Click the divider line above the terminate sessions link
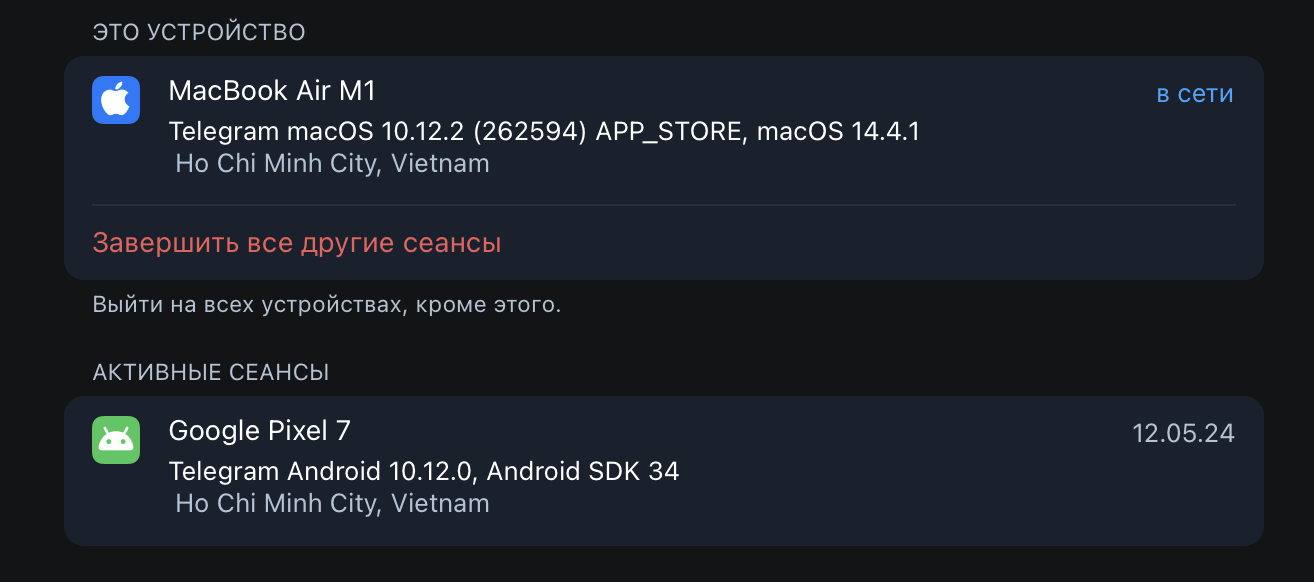Image resolution: width=1314 pixels, height=582 pixels. pos(664,205)
